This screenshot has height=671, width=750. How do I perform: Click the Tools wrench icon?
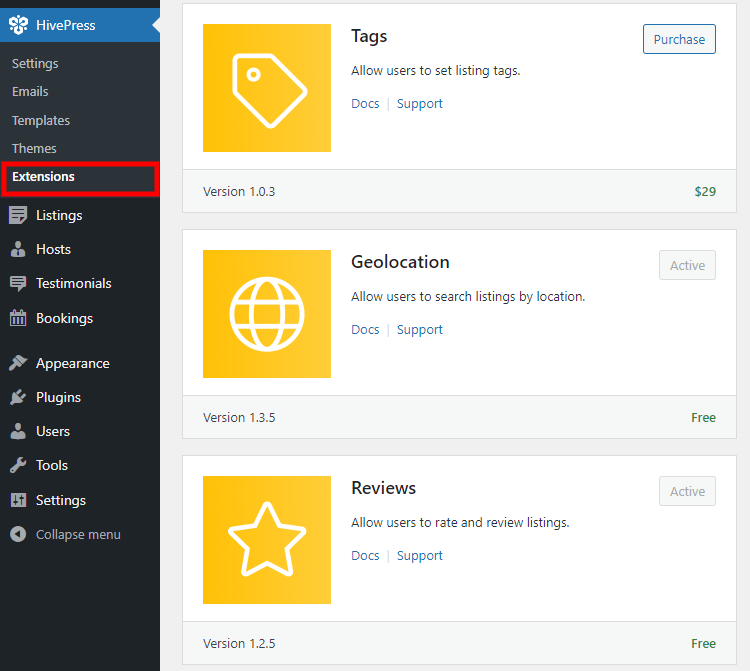[18, 465]
